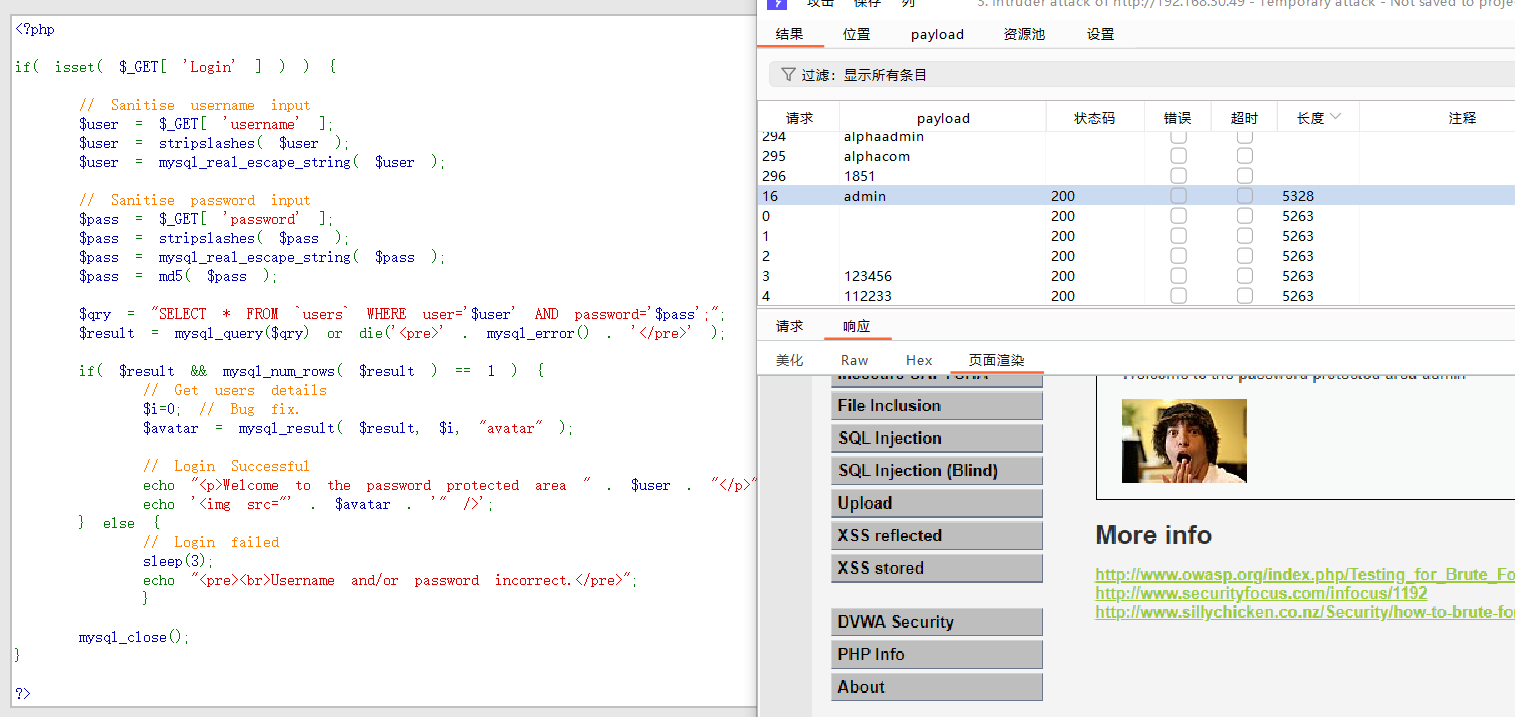Image resolution: width=1515 pixels, height=717 pixels.
Task: Sort by the payload column header
Action: (943, 118)
